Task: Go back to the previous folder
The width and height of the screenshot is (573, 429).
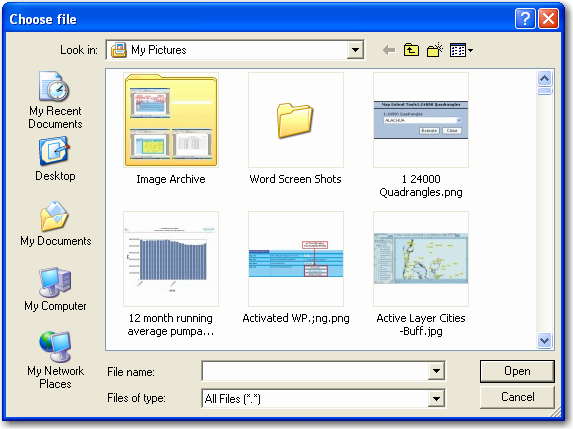Action: (x=389, y=50)
